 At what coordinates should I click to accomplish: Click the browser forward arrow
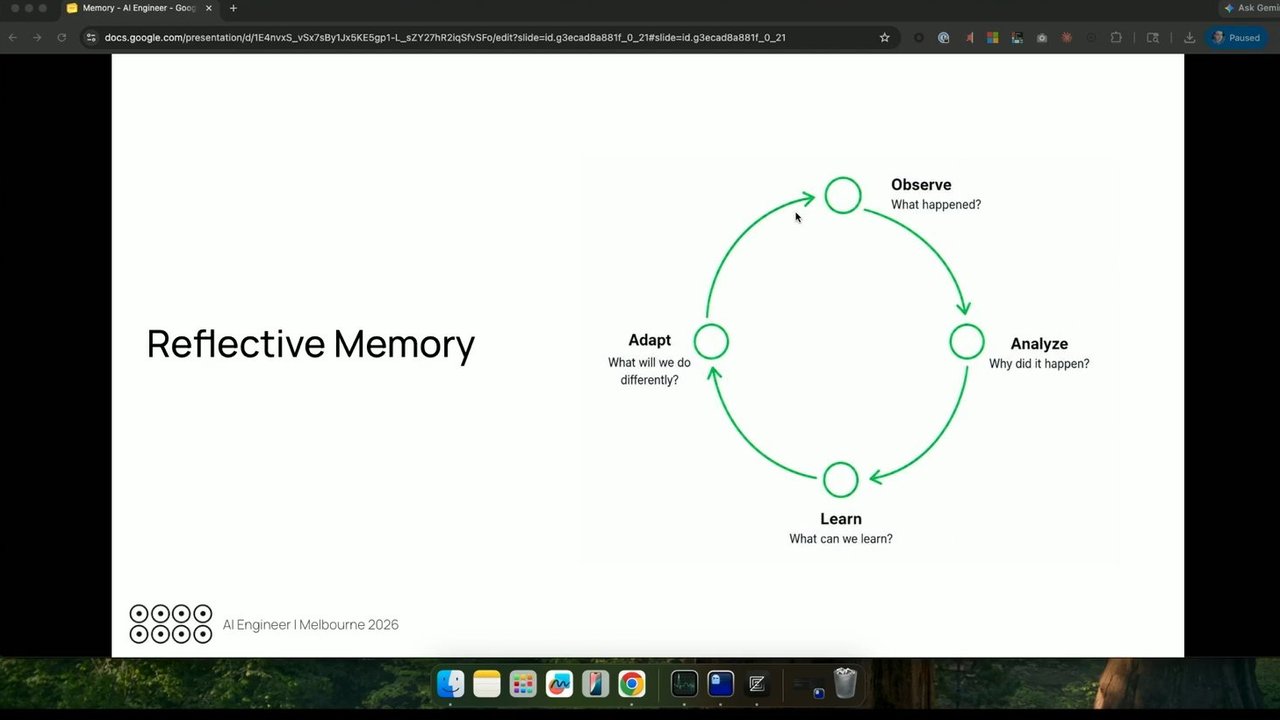click(x=37, y=38)
